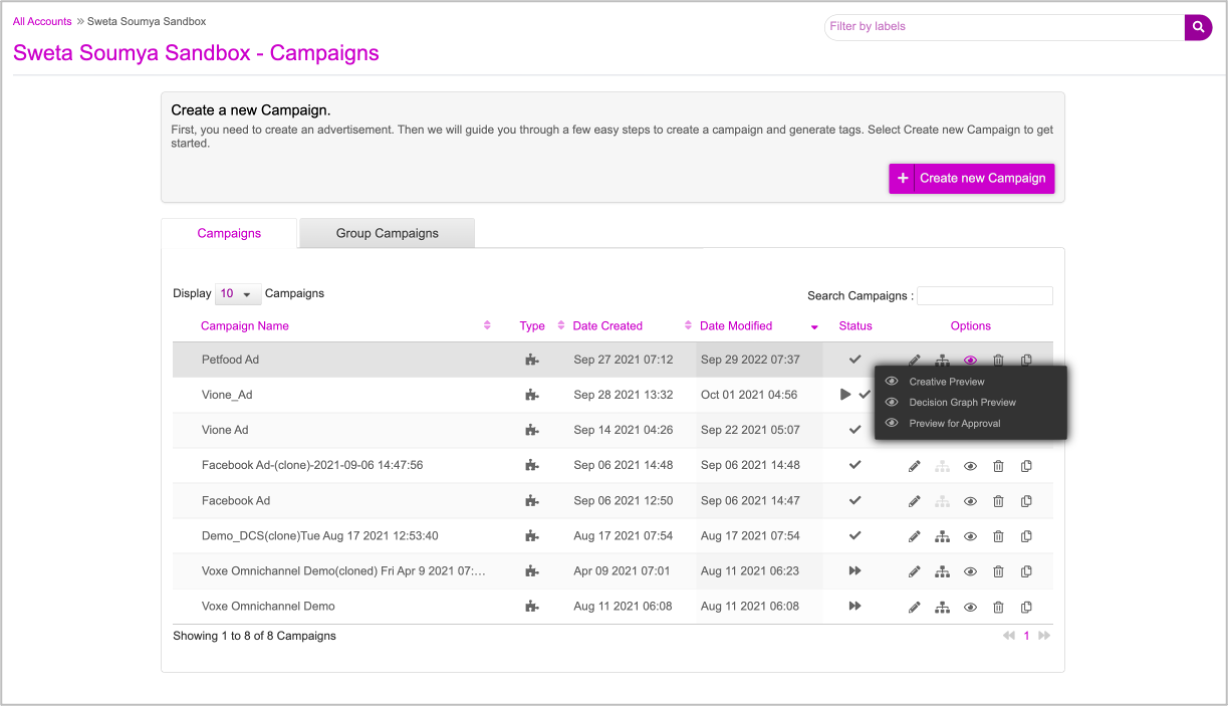Click the previous page arrows in pagination
This screenshot has height=706, width=1228.
tap(1009, 636)
